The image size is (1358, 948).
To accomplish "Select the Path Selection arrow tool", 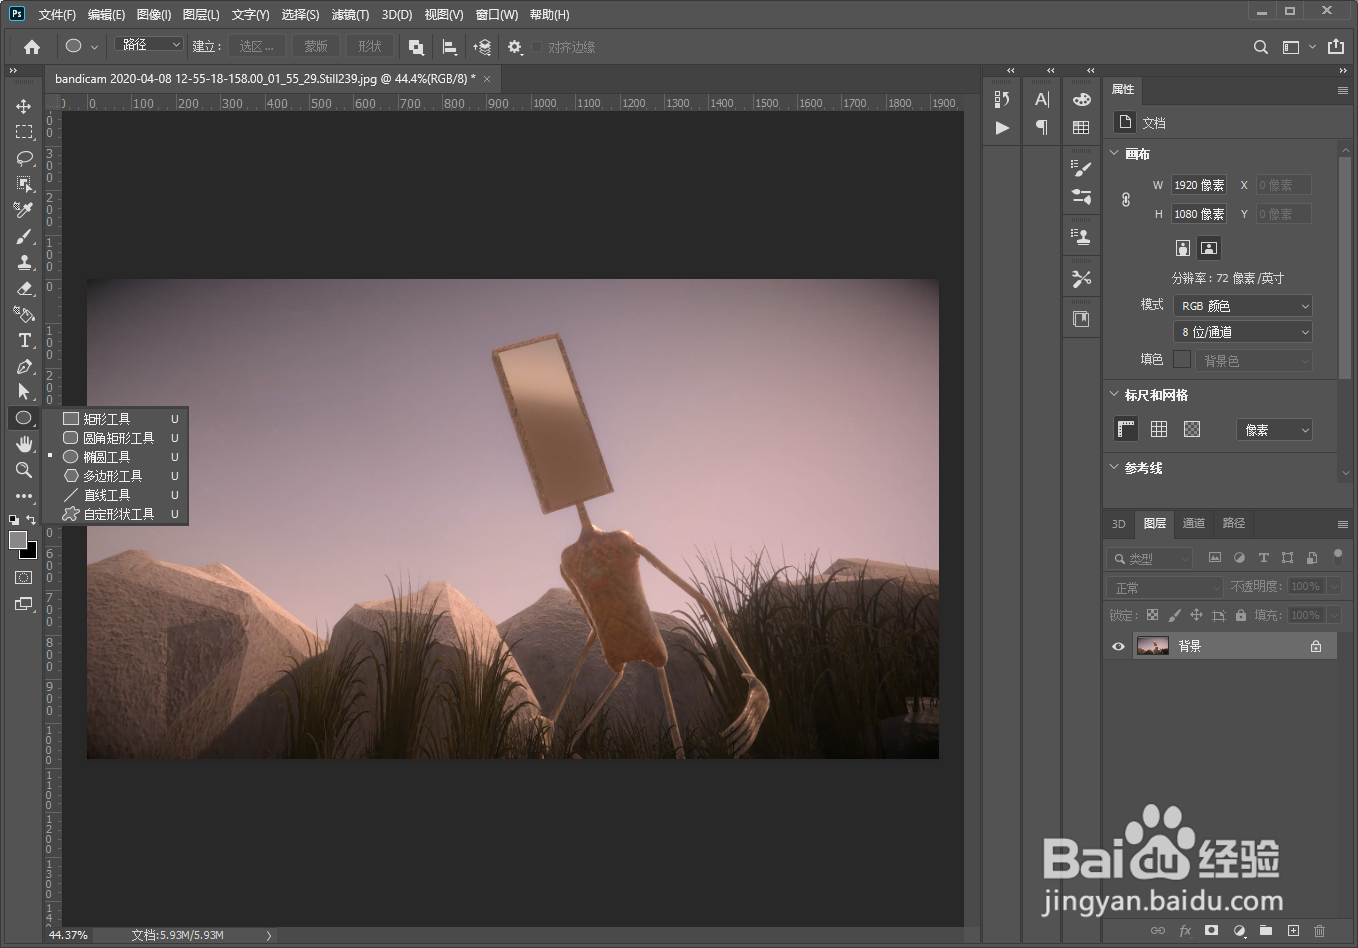I will 24,392.
